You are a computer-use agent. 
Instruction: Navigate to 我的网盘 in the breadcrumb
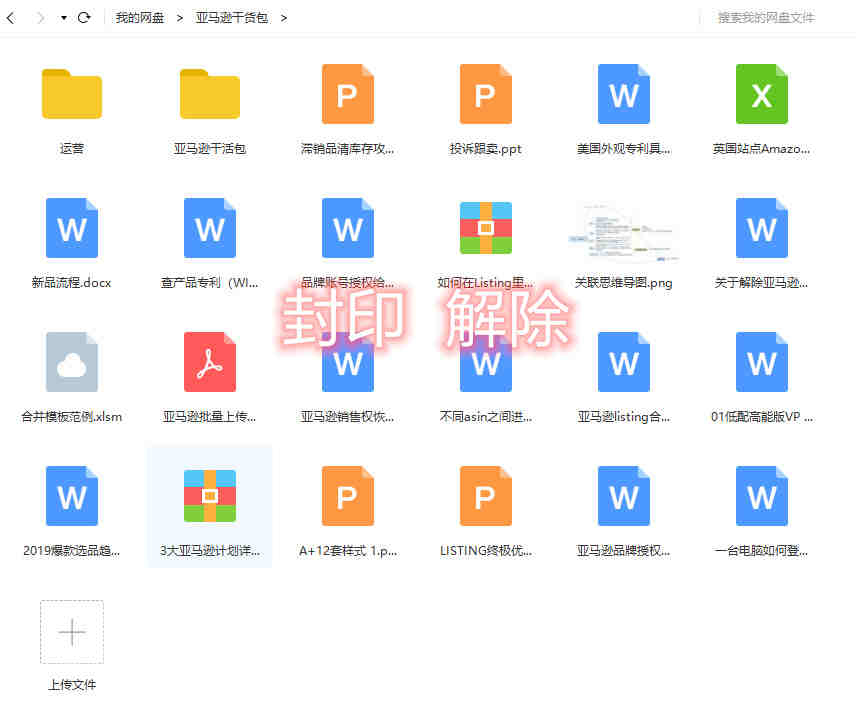point(140,18)
